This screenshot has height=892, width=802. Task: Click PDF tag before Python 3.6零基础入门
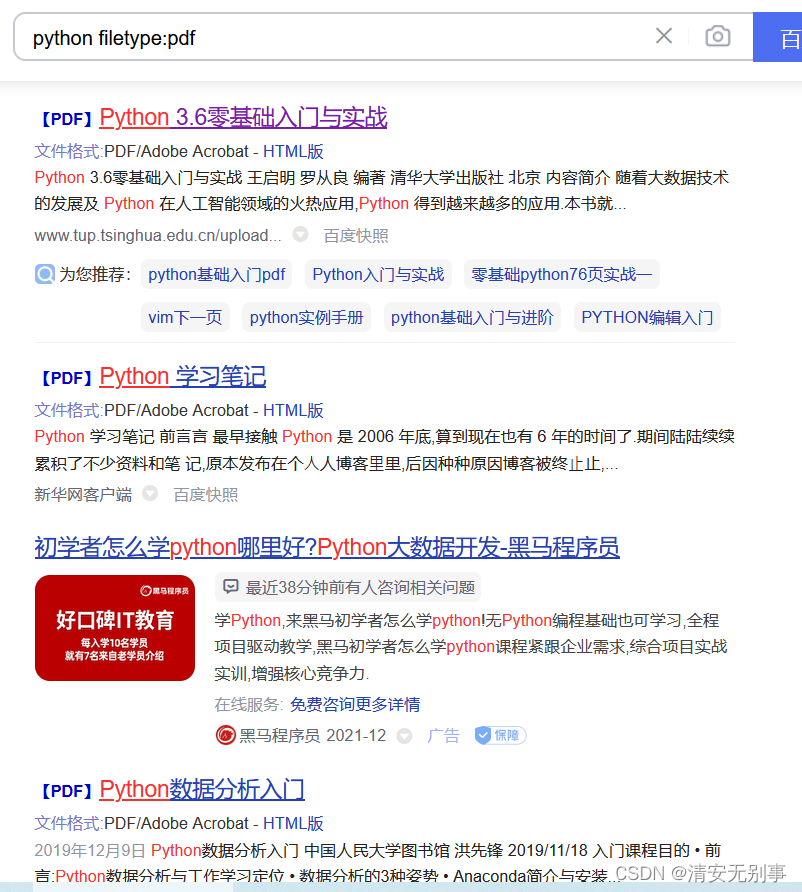pyautogui.click(x=67, y=119)
